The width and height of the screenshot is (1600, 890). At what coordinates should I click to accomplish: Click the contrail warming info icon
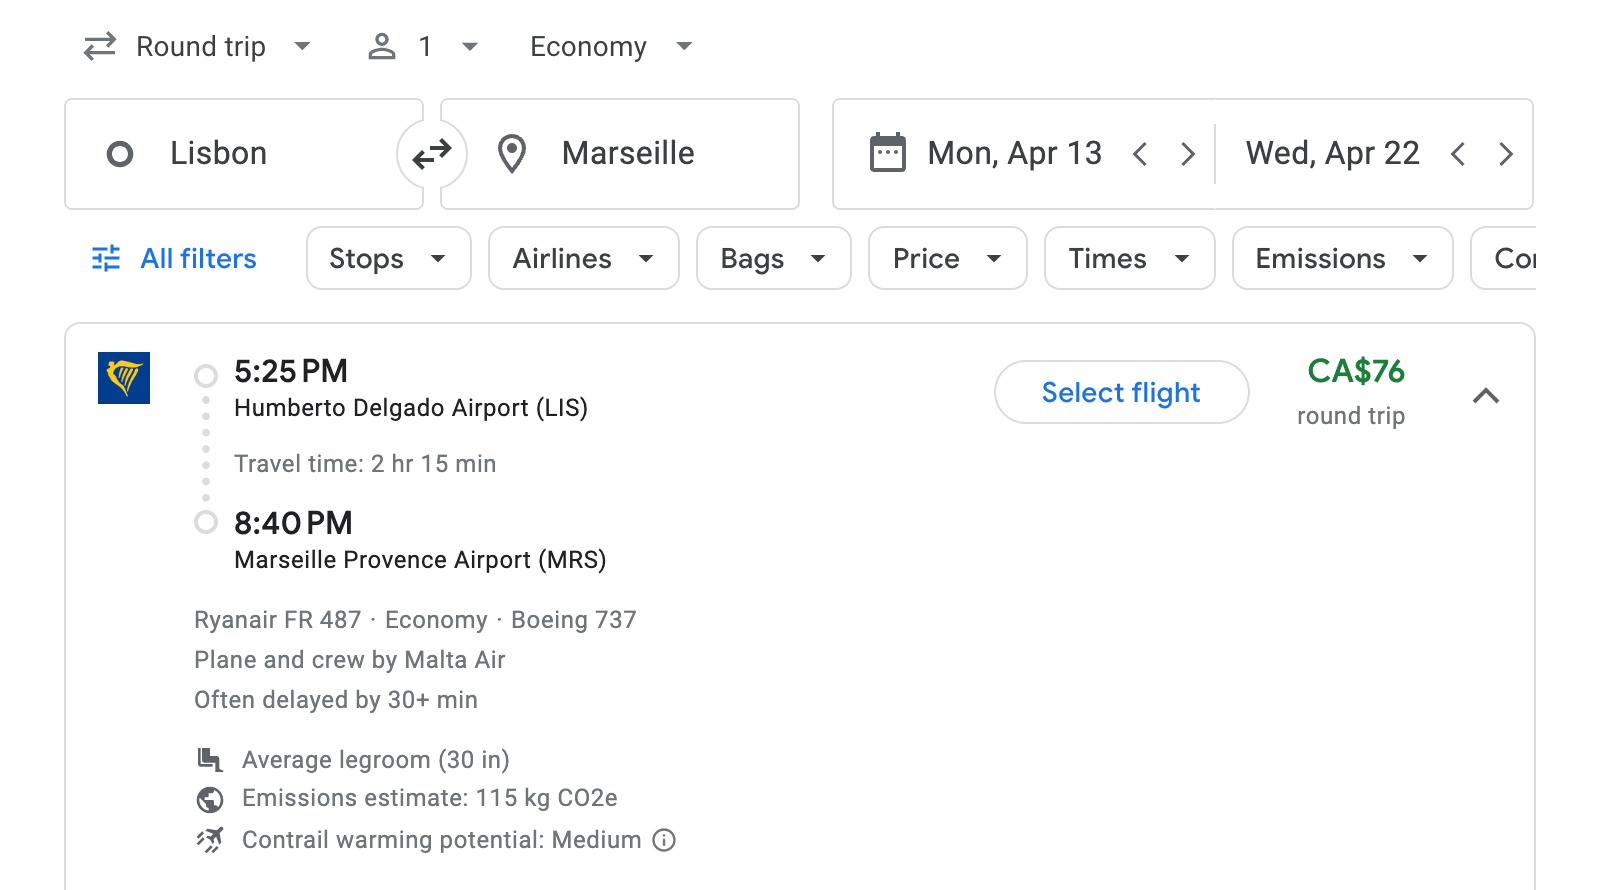(664, 840)
